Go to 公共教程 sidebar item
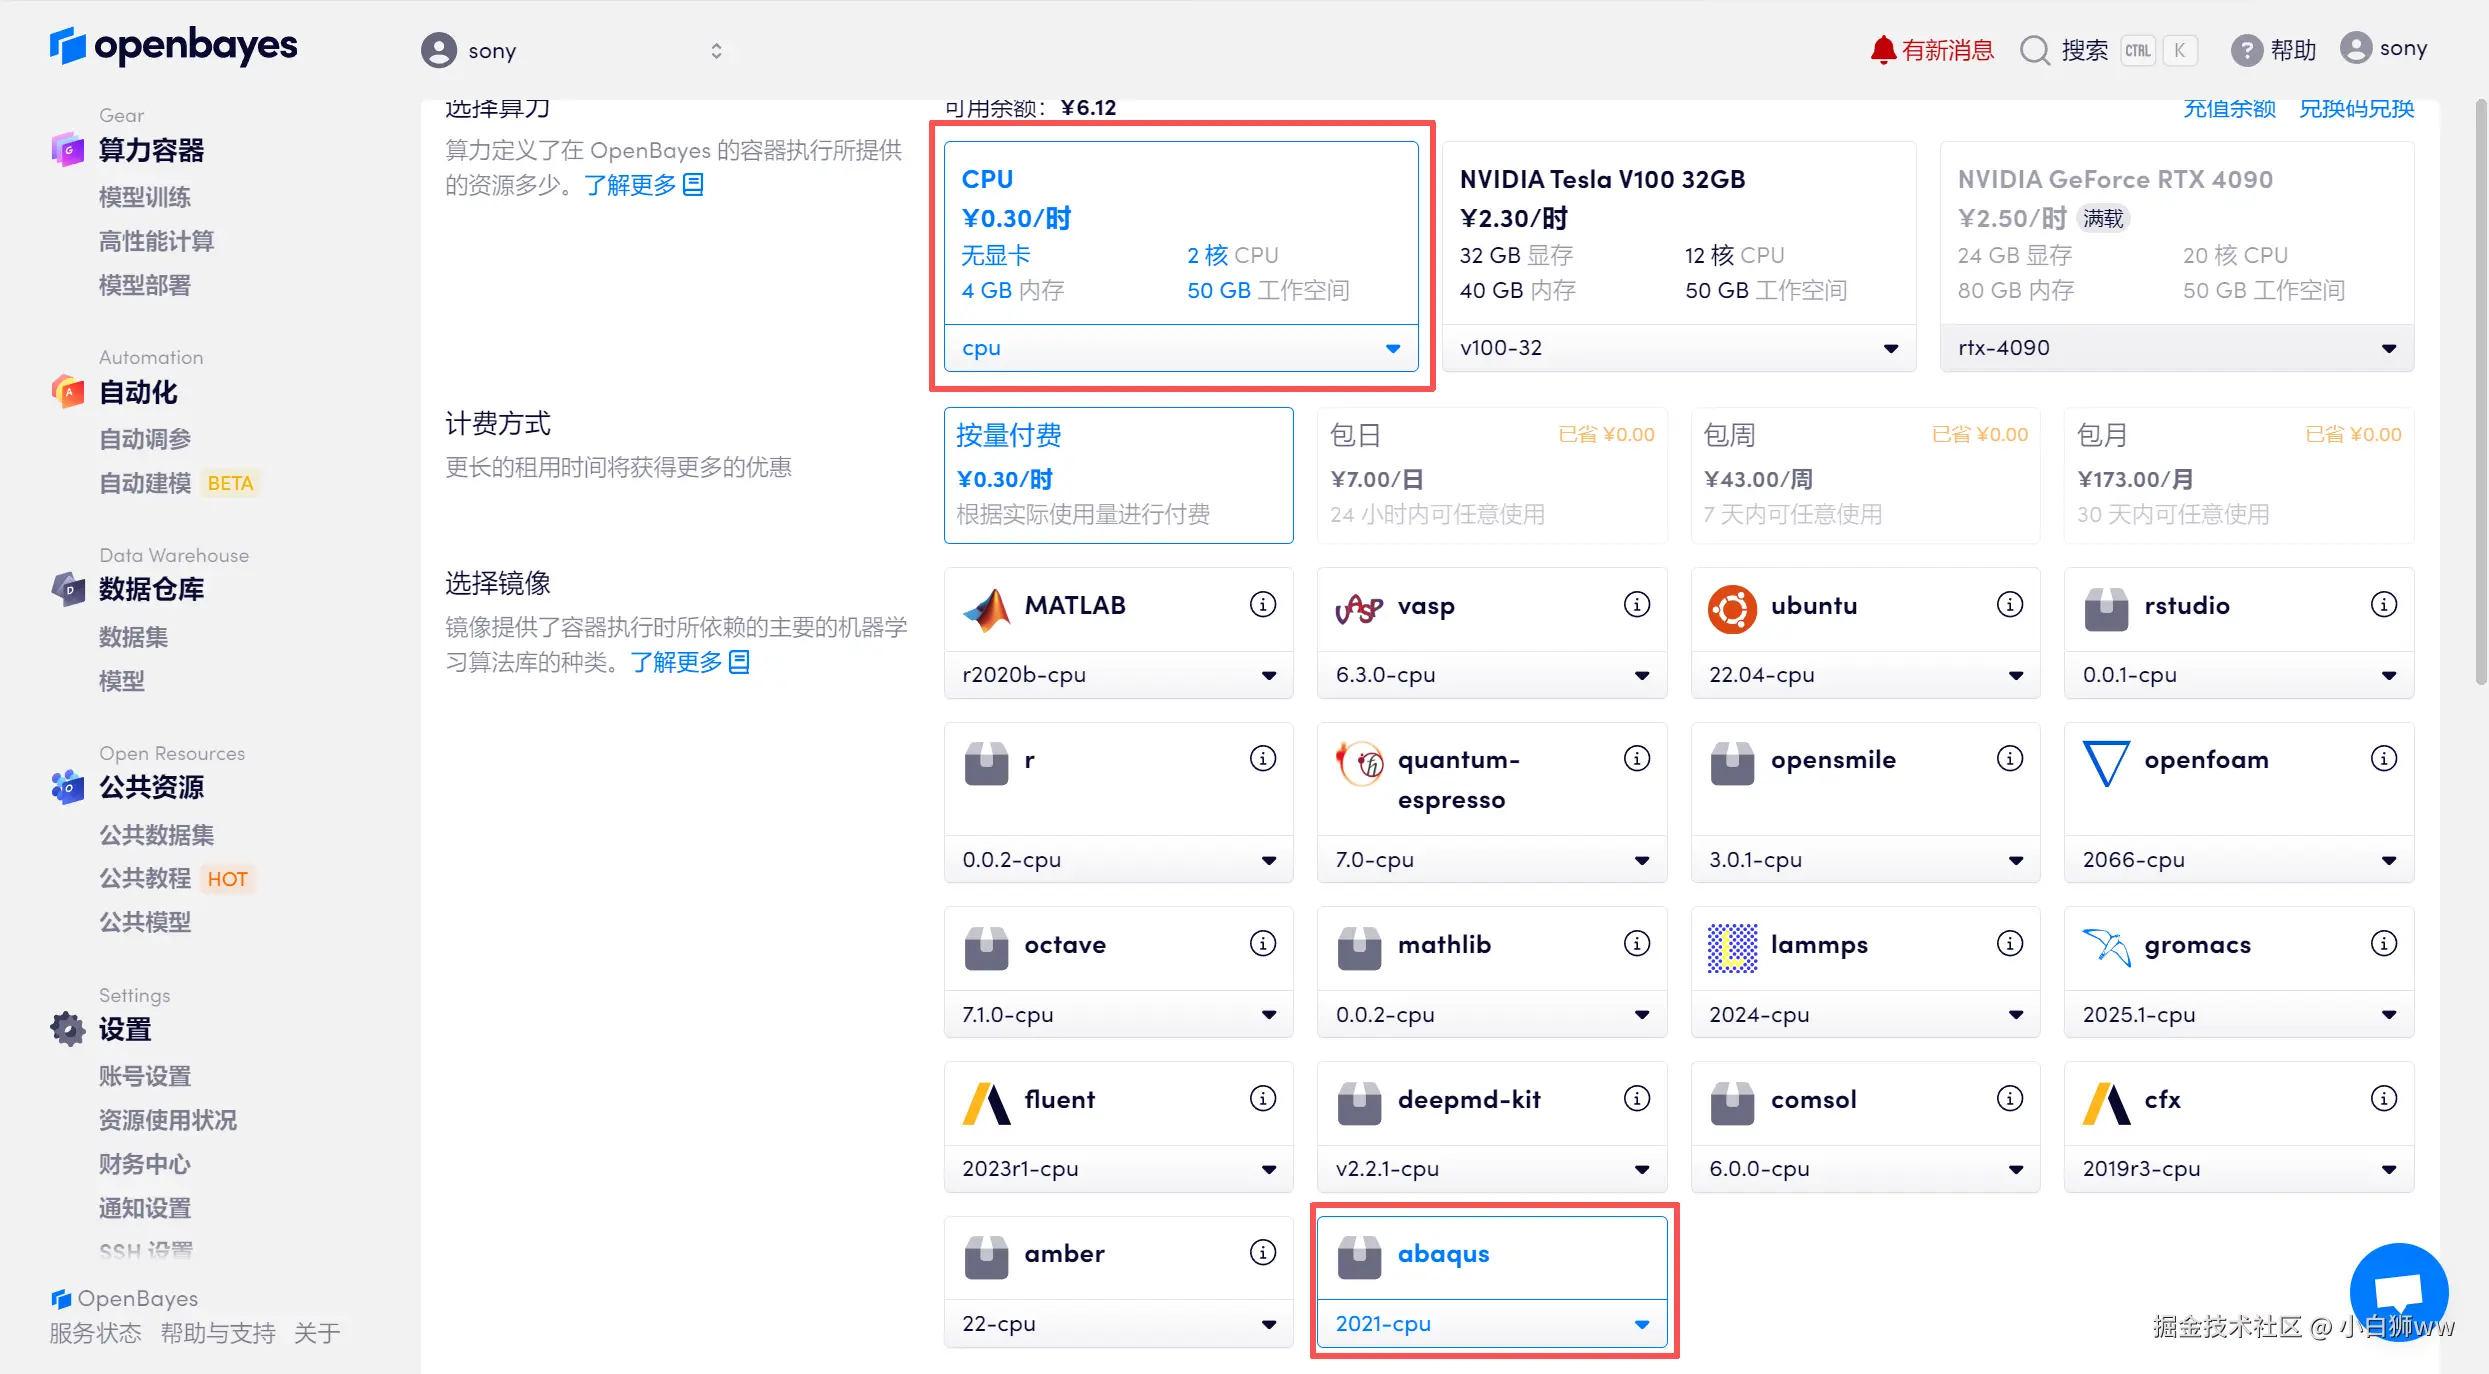This screenshot has height=1374, width=2489. (145, 878)
